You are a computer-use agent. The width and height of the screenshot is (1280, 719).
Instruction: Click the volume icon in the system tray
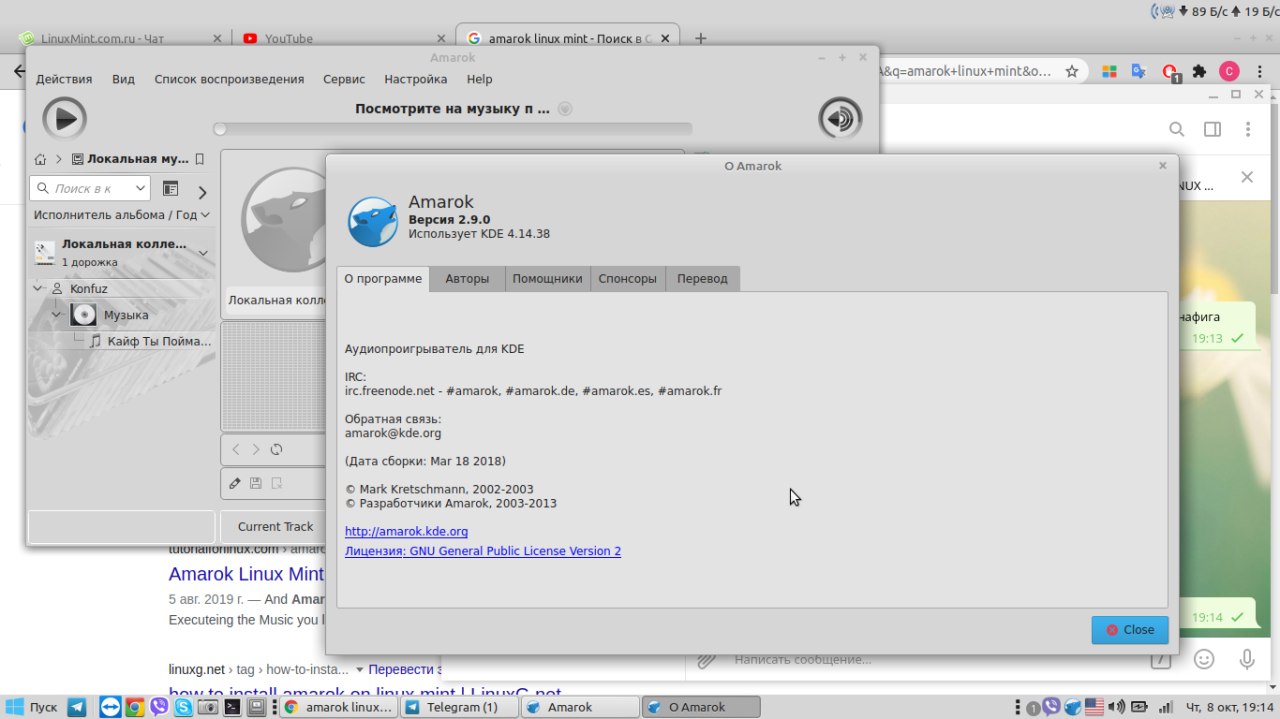[1118, 707]
